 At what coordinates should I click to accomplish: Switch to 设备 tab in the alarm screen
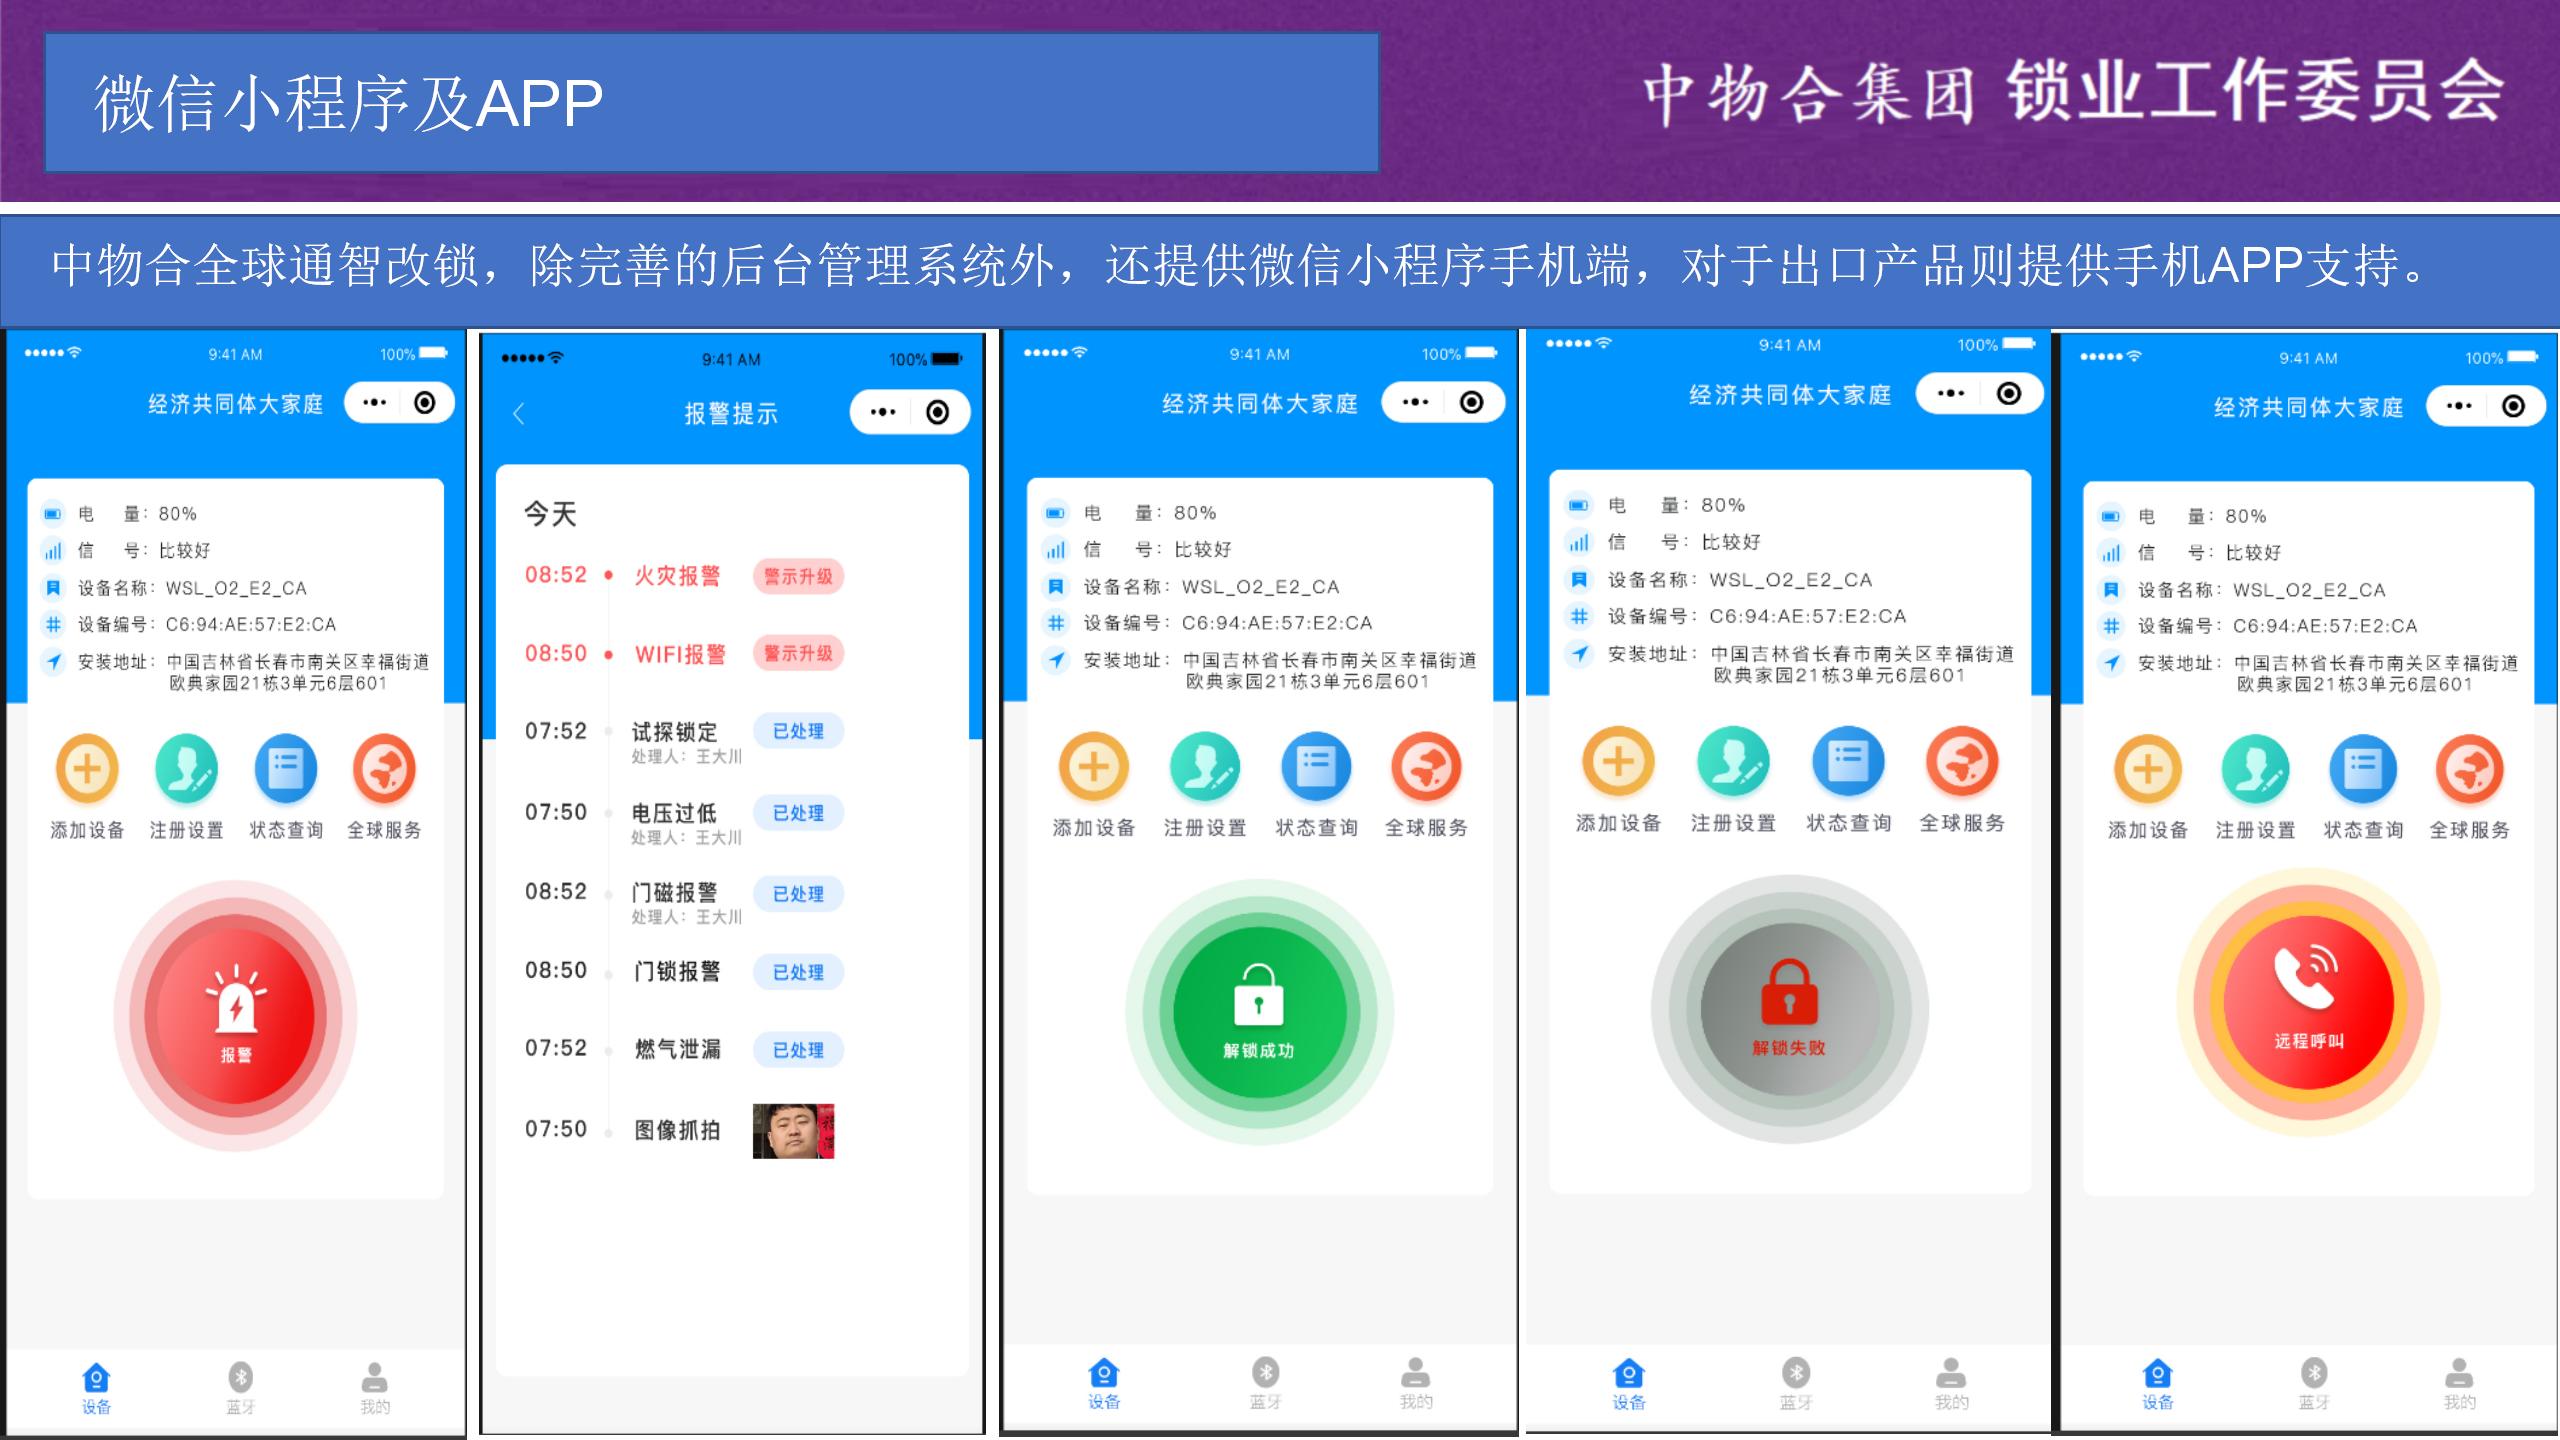96,1388
